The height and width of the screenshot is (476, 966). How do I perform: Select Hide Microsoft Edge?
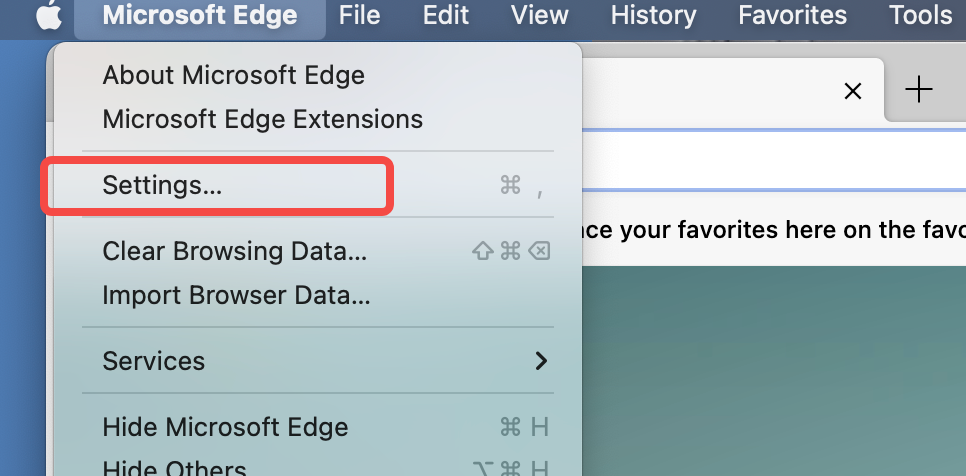[225, 427]
